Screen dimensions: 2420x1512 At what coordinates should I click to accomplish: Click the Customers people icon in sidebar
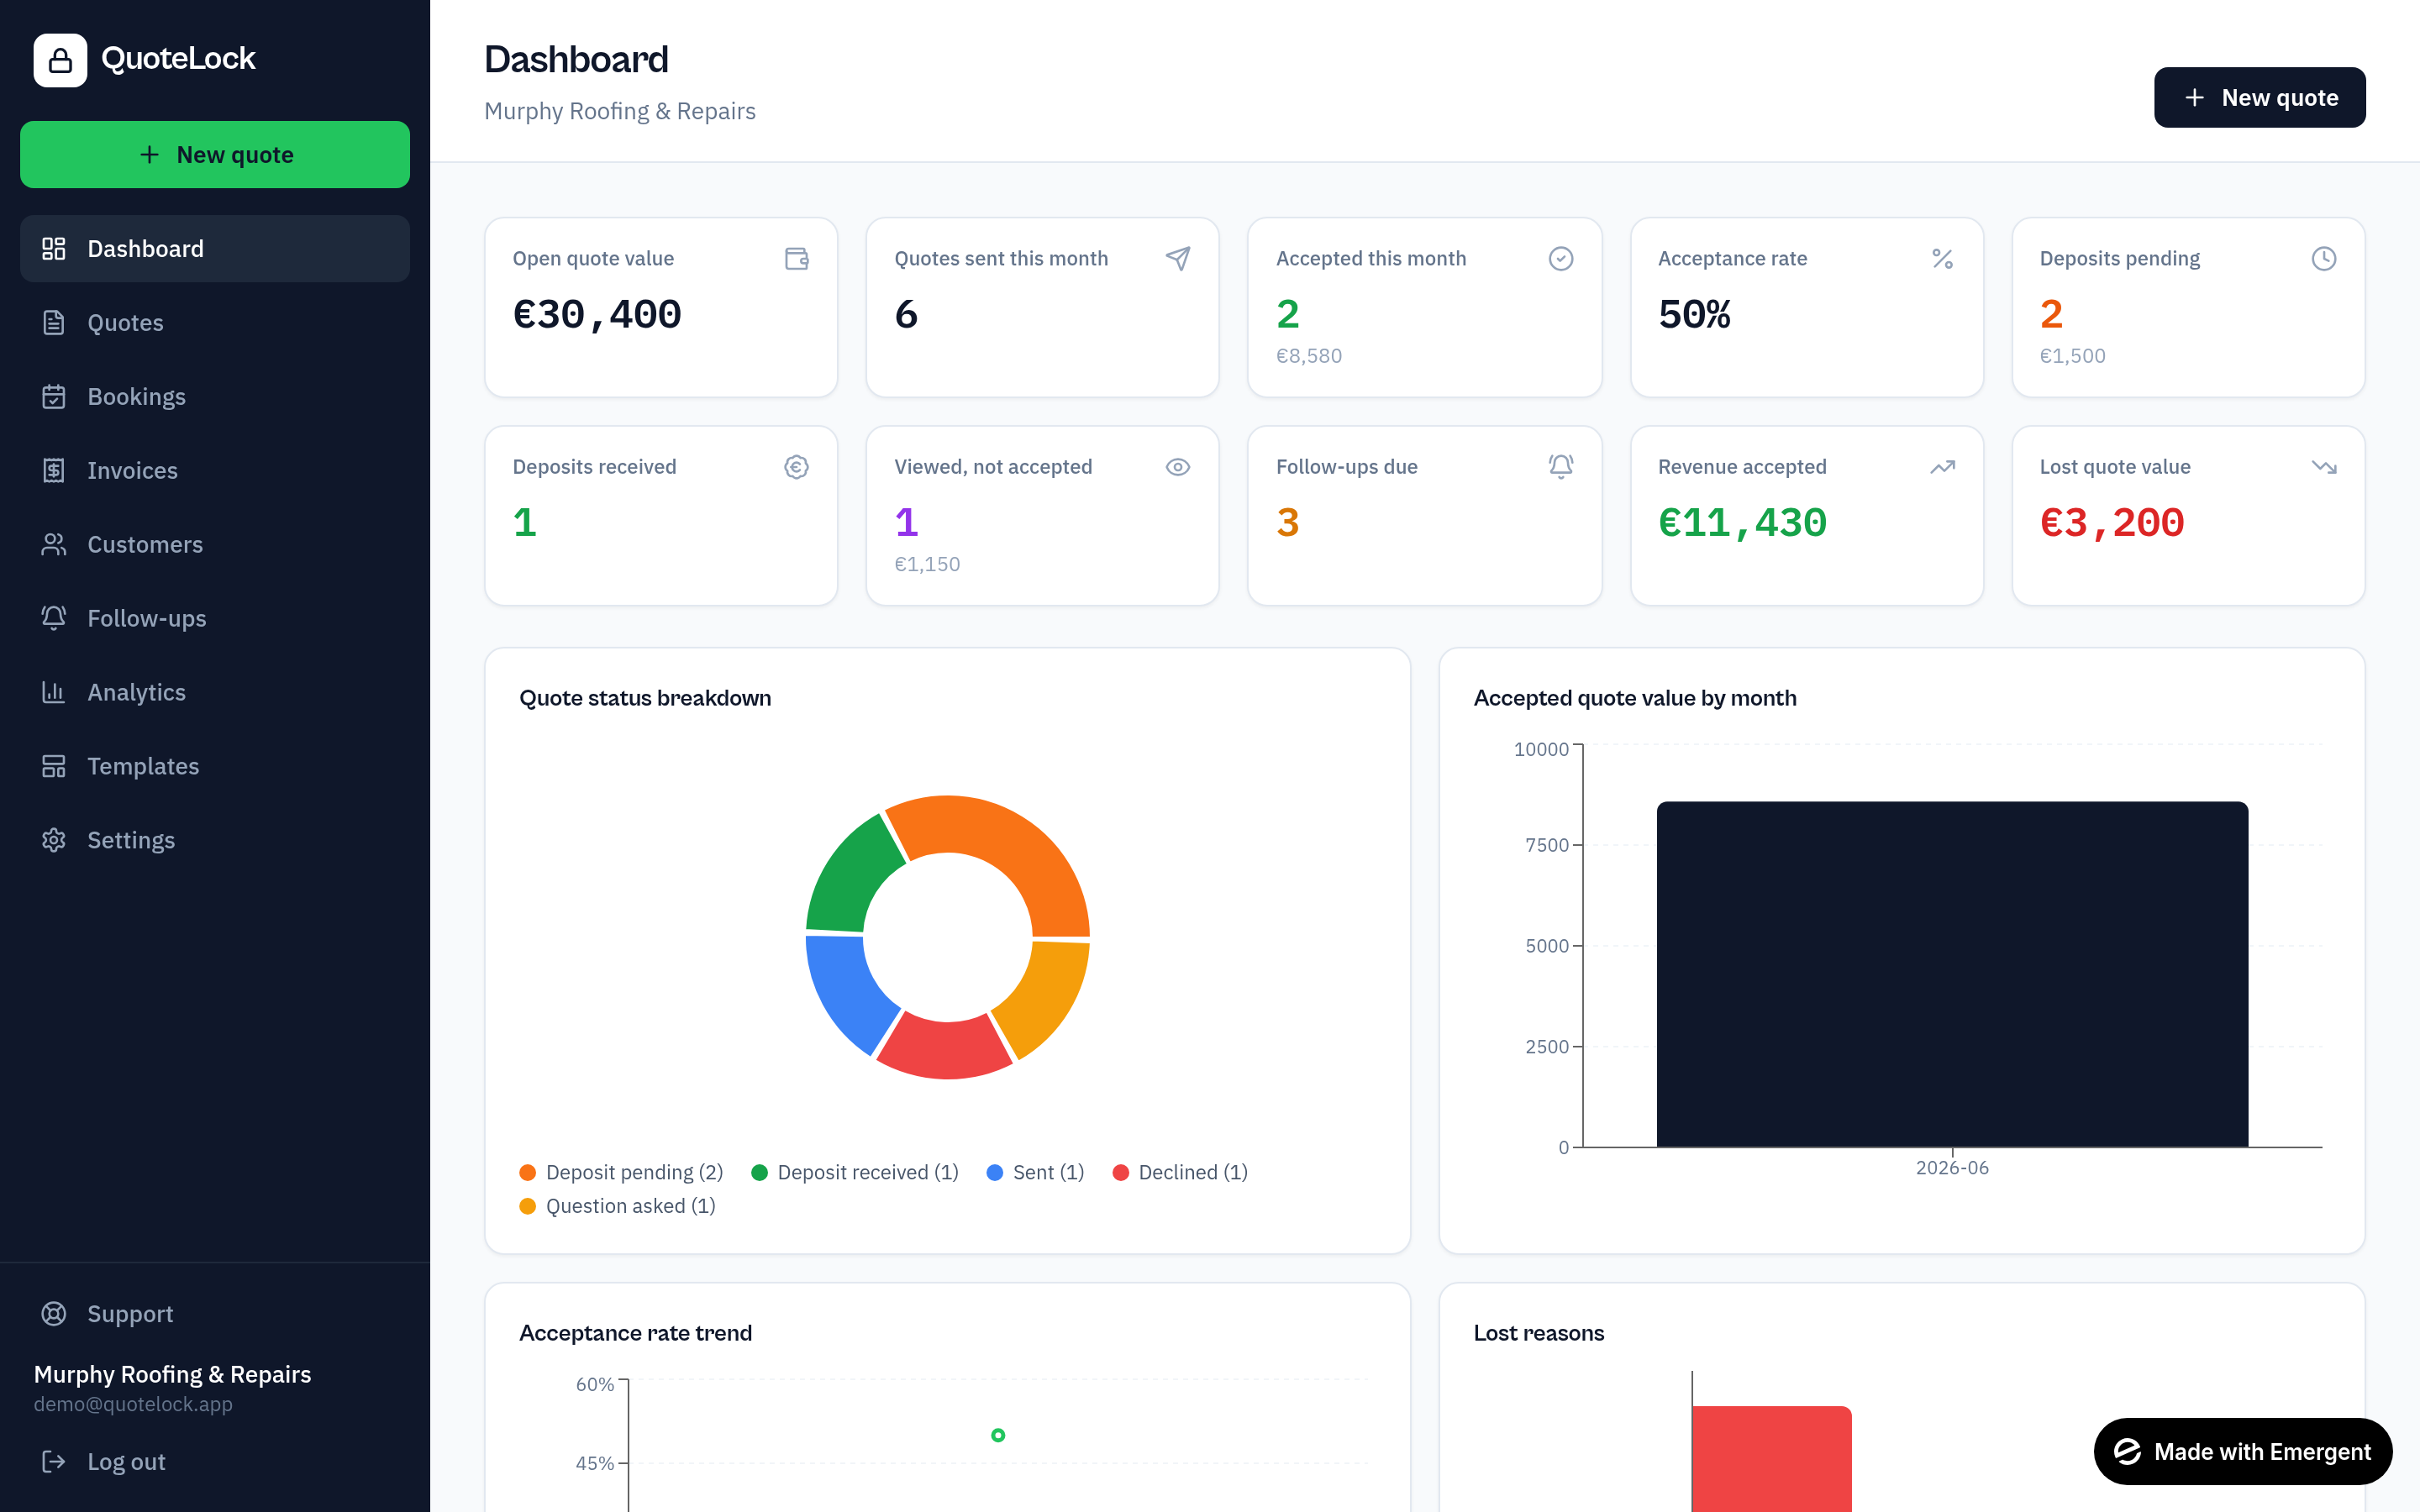click(x=54, y=544)
